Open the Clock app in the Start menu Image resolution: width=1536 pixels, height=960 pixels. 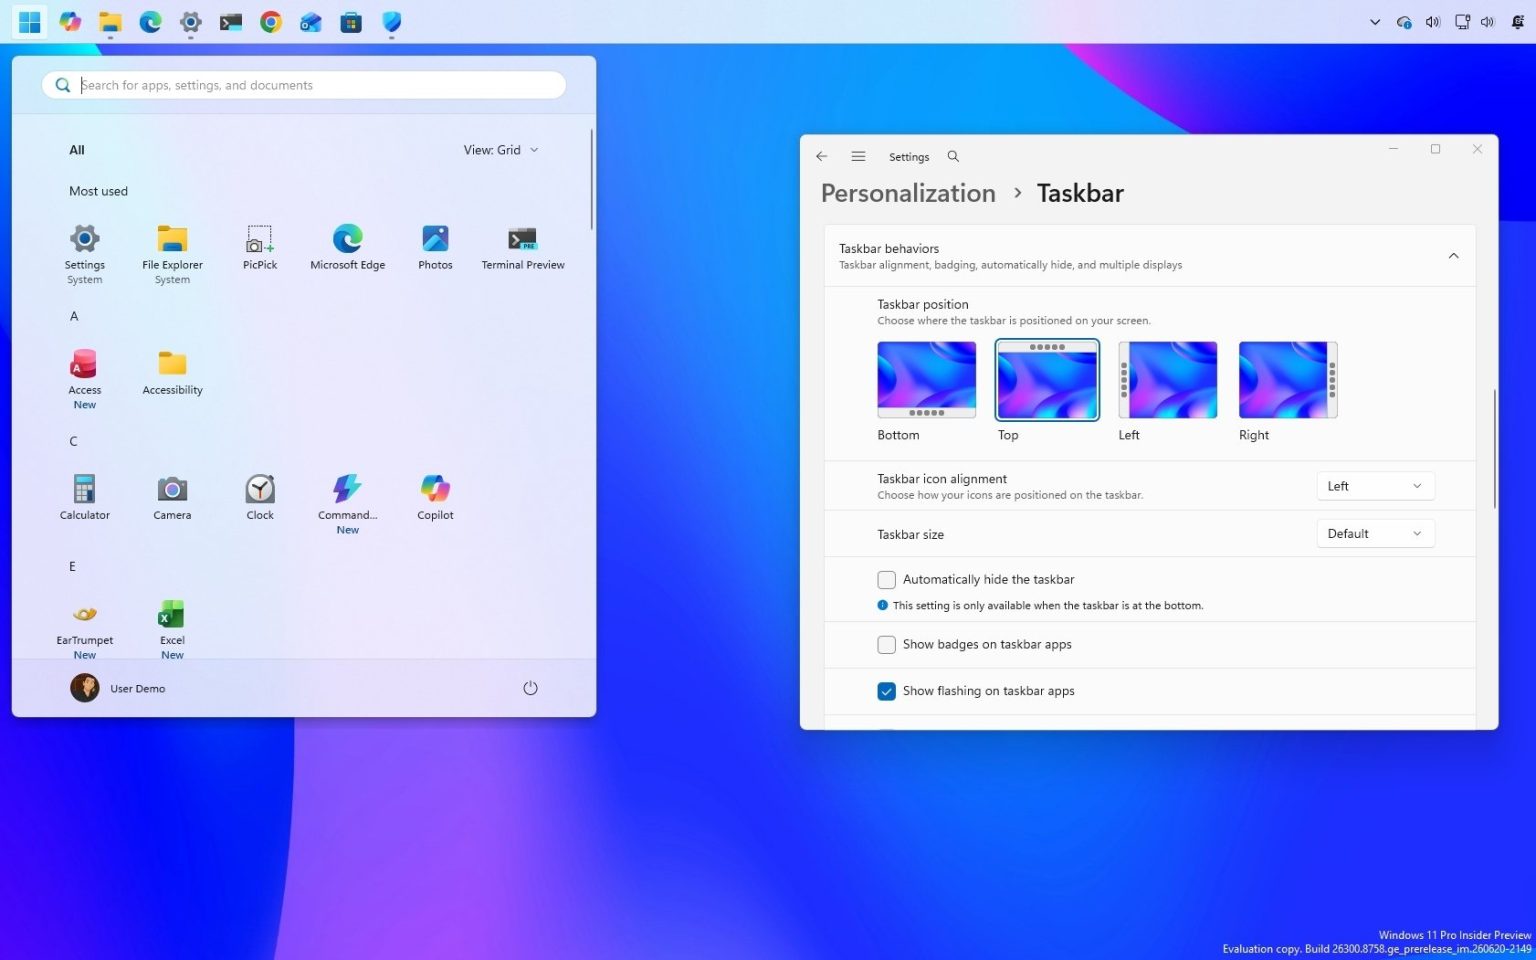point(260,497)
